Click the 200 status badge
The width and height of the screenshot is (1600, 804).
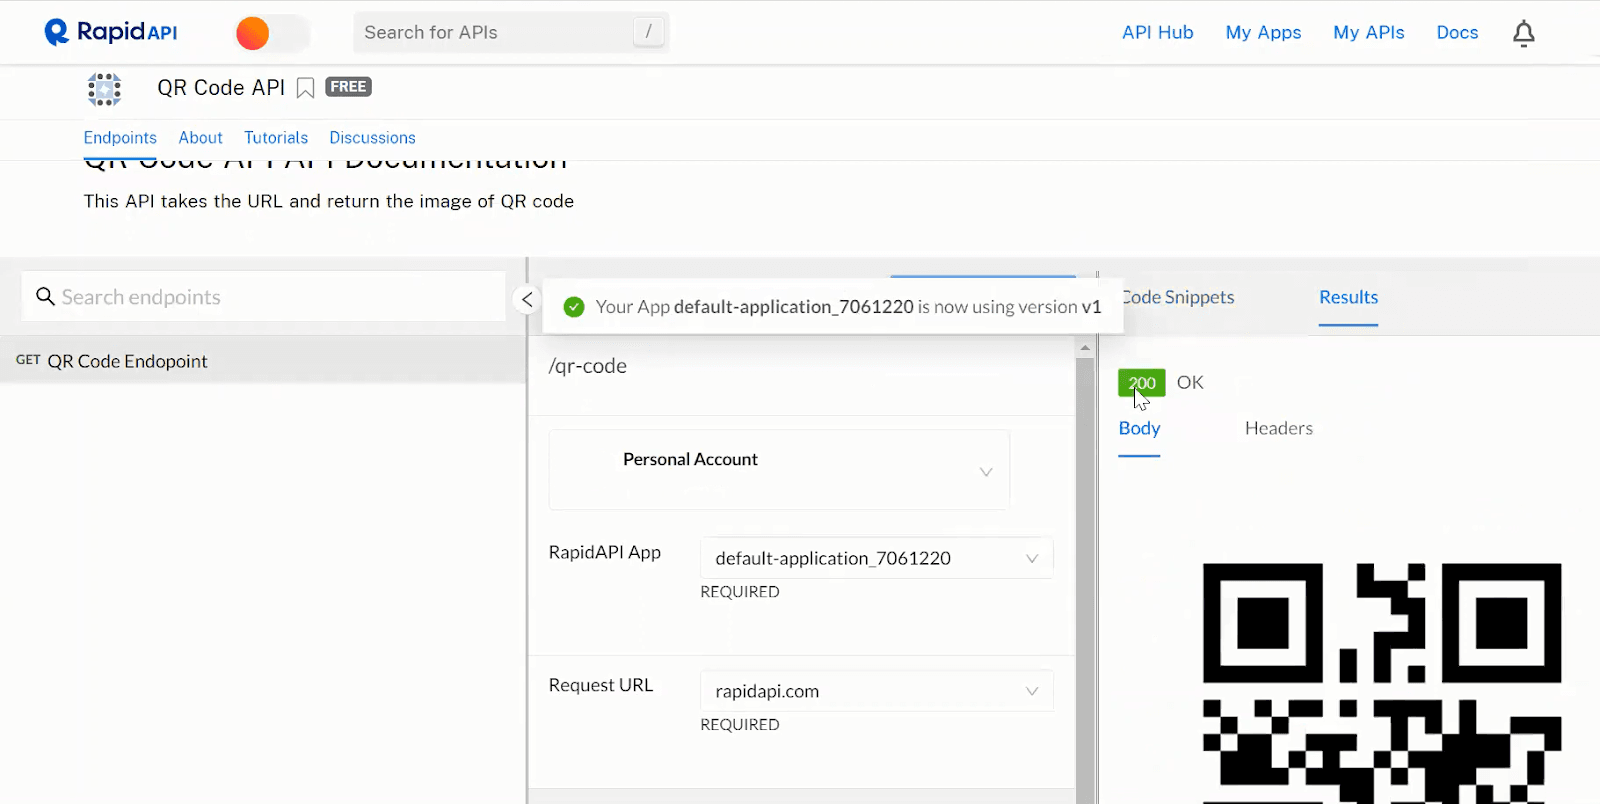point(1142,382)
